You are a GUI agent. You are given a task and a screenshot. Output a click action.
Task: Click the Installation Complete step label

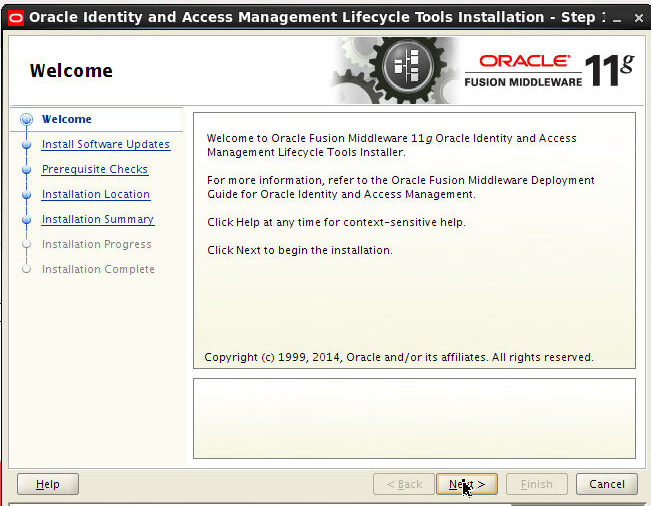point(98,269)
